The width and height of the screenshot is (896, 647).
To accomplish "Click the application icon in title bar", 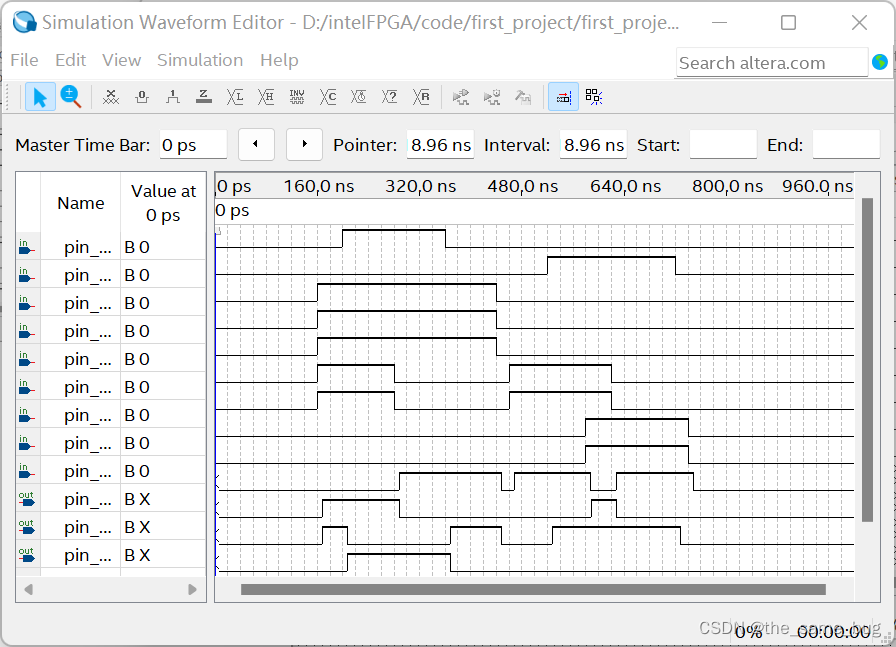I will [25, 22].
